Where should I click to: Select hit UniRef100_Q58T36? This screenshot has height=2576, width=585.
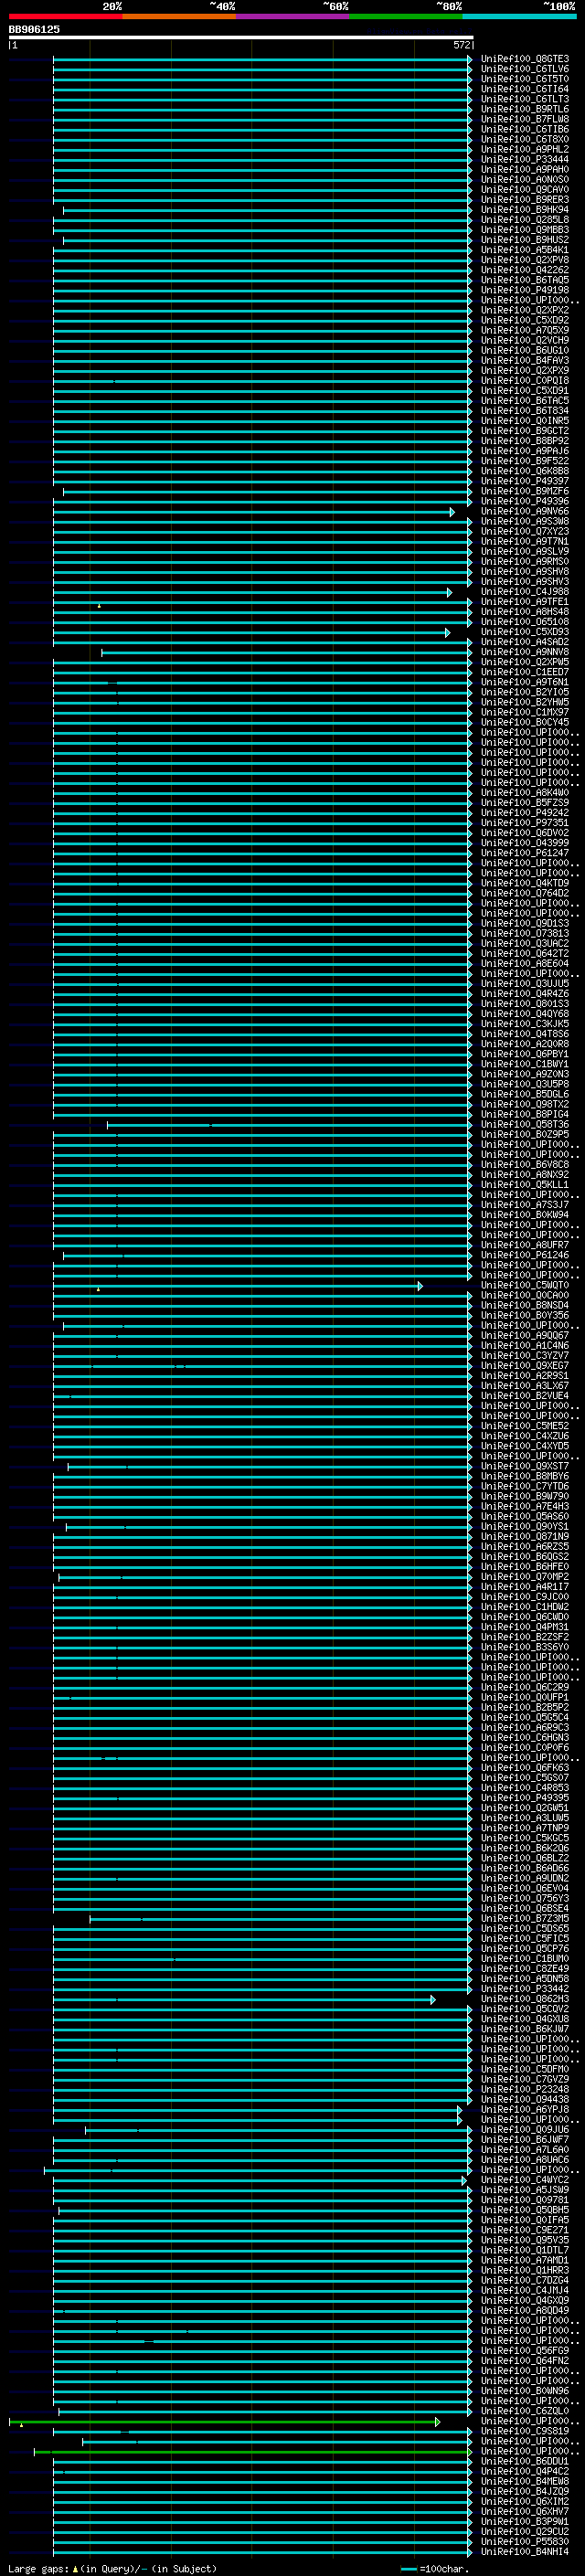(525, 1125)
